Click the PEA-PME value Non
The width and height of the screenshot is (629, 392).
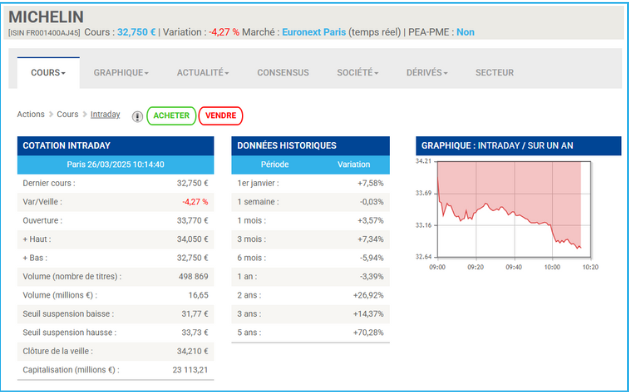(x=465, y=32)
